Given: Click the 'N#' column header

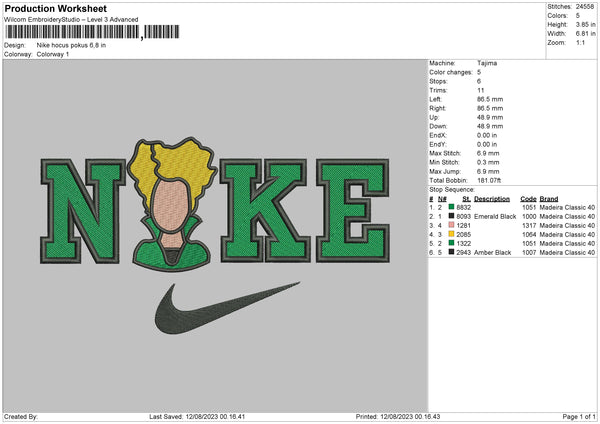Looking at the screenshot, I should [442, 199].
